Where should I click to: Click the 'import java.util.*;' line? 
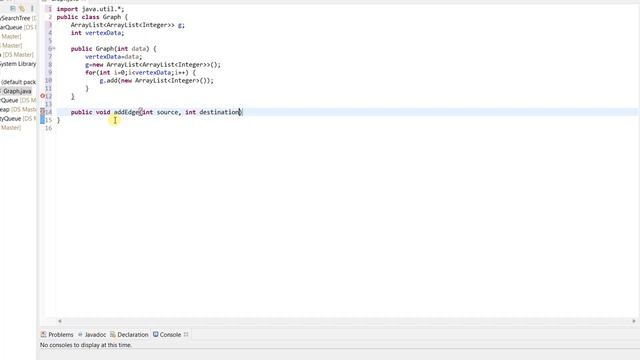(x=90, y=9)
